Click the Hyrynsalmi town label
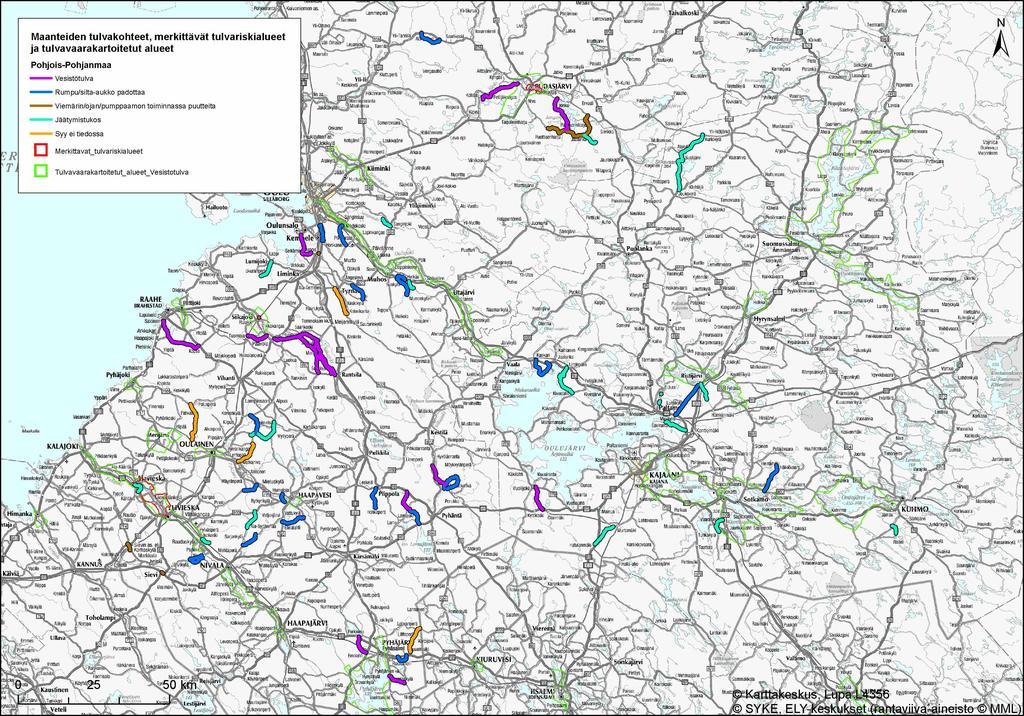This screenshot has height=716, width=1024. (769, 319)
